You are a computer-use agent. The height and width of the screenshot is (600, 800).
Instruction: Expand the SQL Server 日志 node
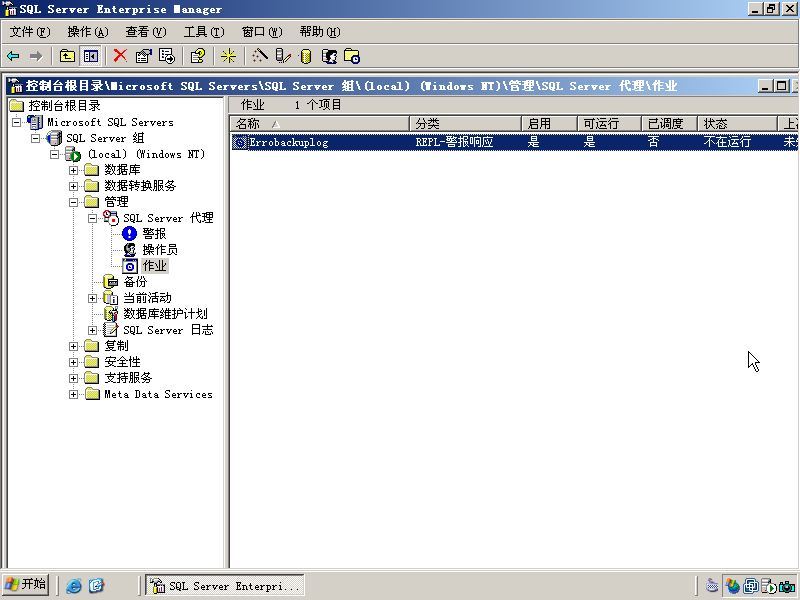pos(92,330)
